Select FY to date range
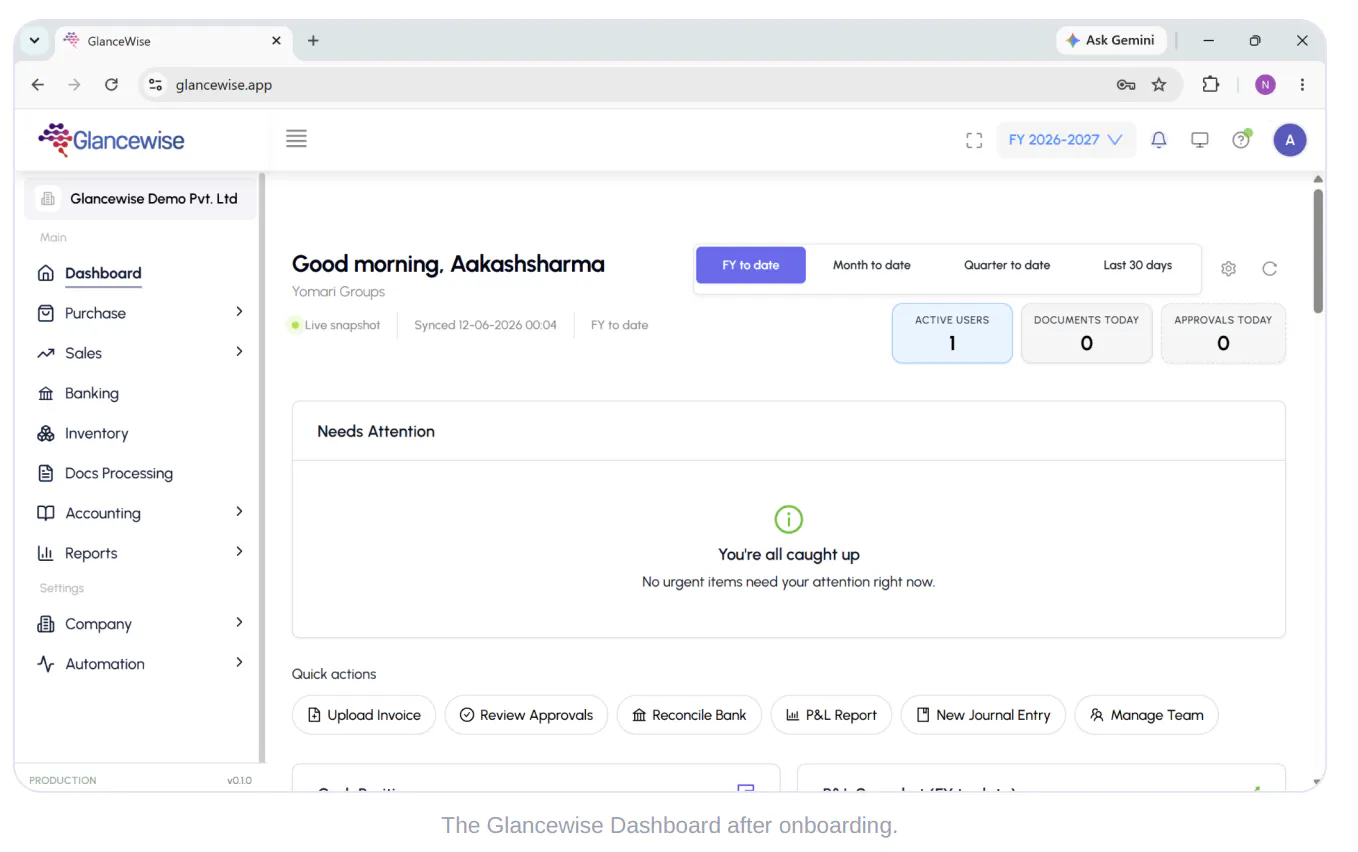 click(x=751, y=265)
